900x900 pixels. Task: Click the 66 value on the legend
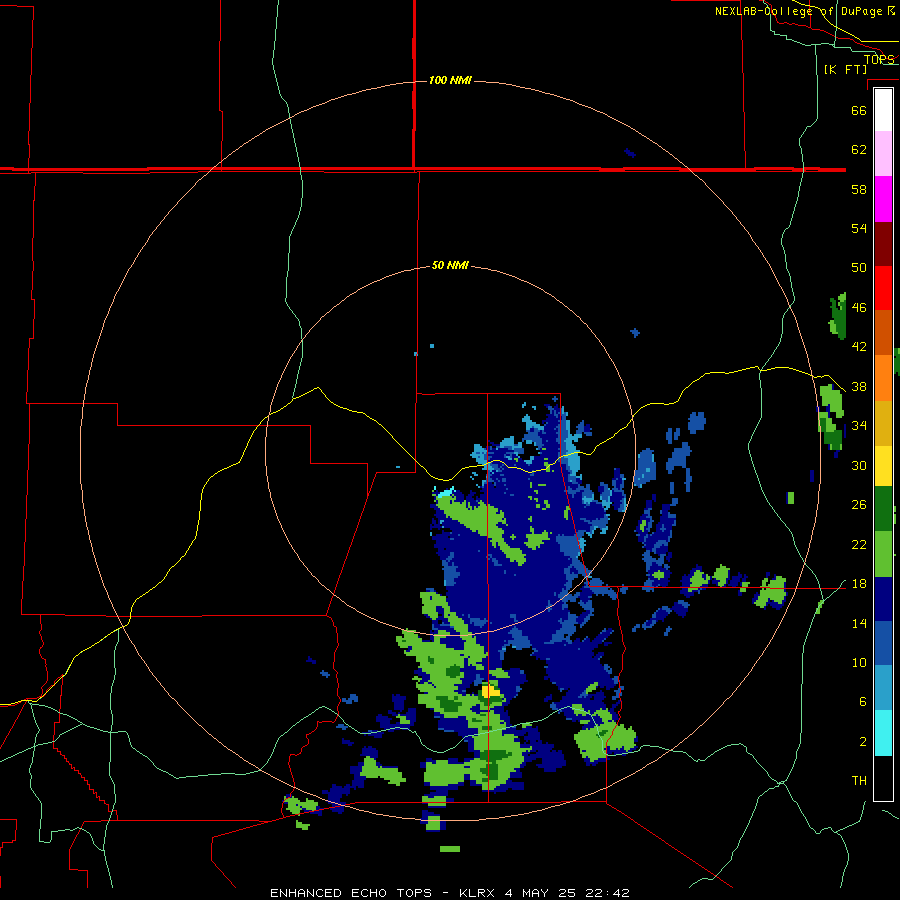[x=859, y=110]
